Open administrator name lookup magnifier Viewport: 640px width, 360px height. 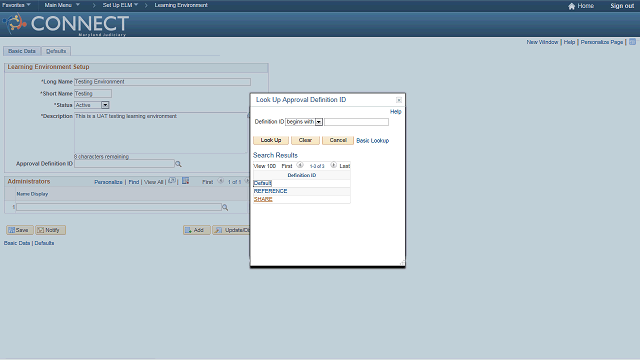pyautogui.click(x=225, y=207)
